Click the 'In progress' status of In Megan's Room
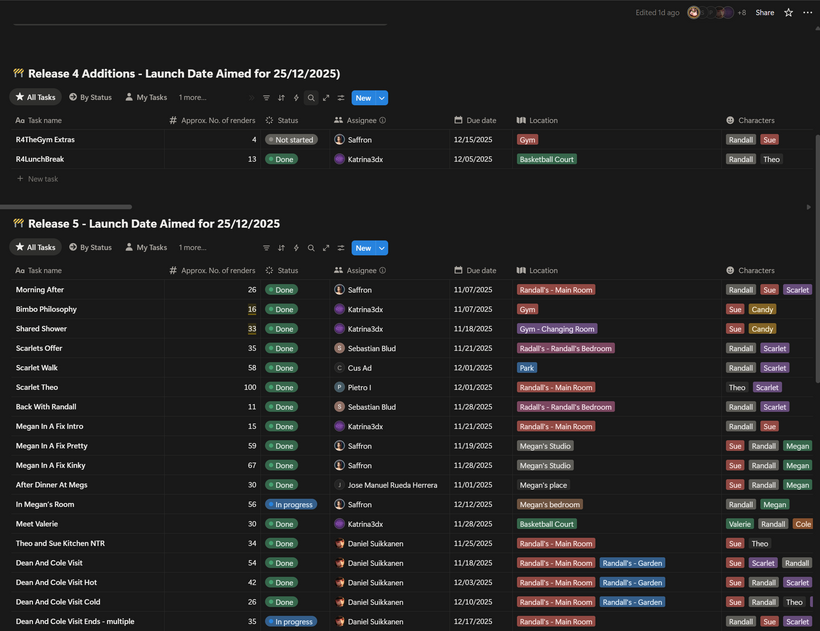This screenshot has width=820, height=631. (291, 505)
